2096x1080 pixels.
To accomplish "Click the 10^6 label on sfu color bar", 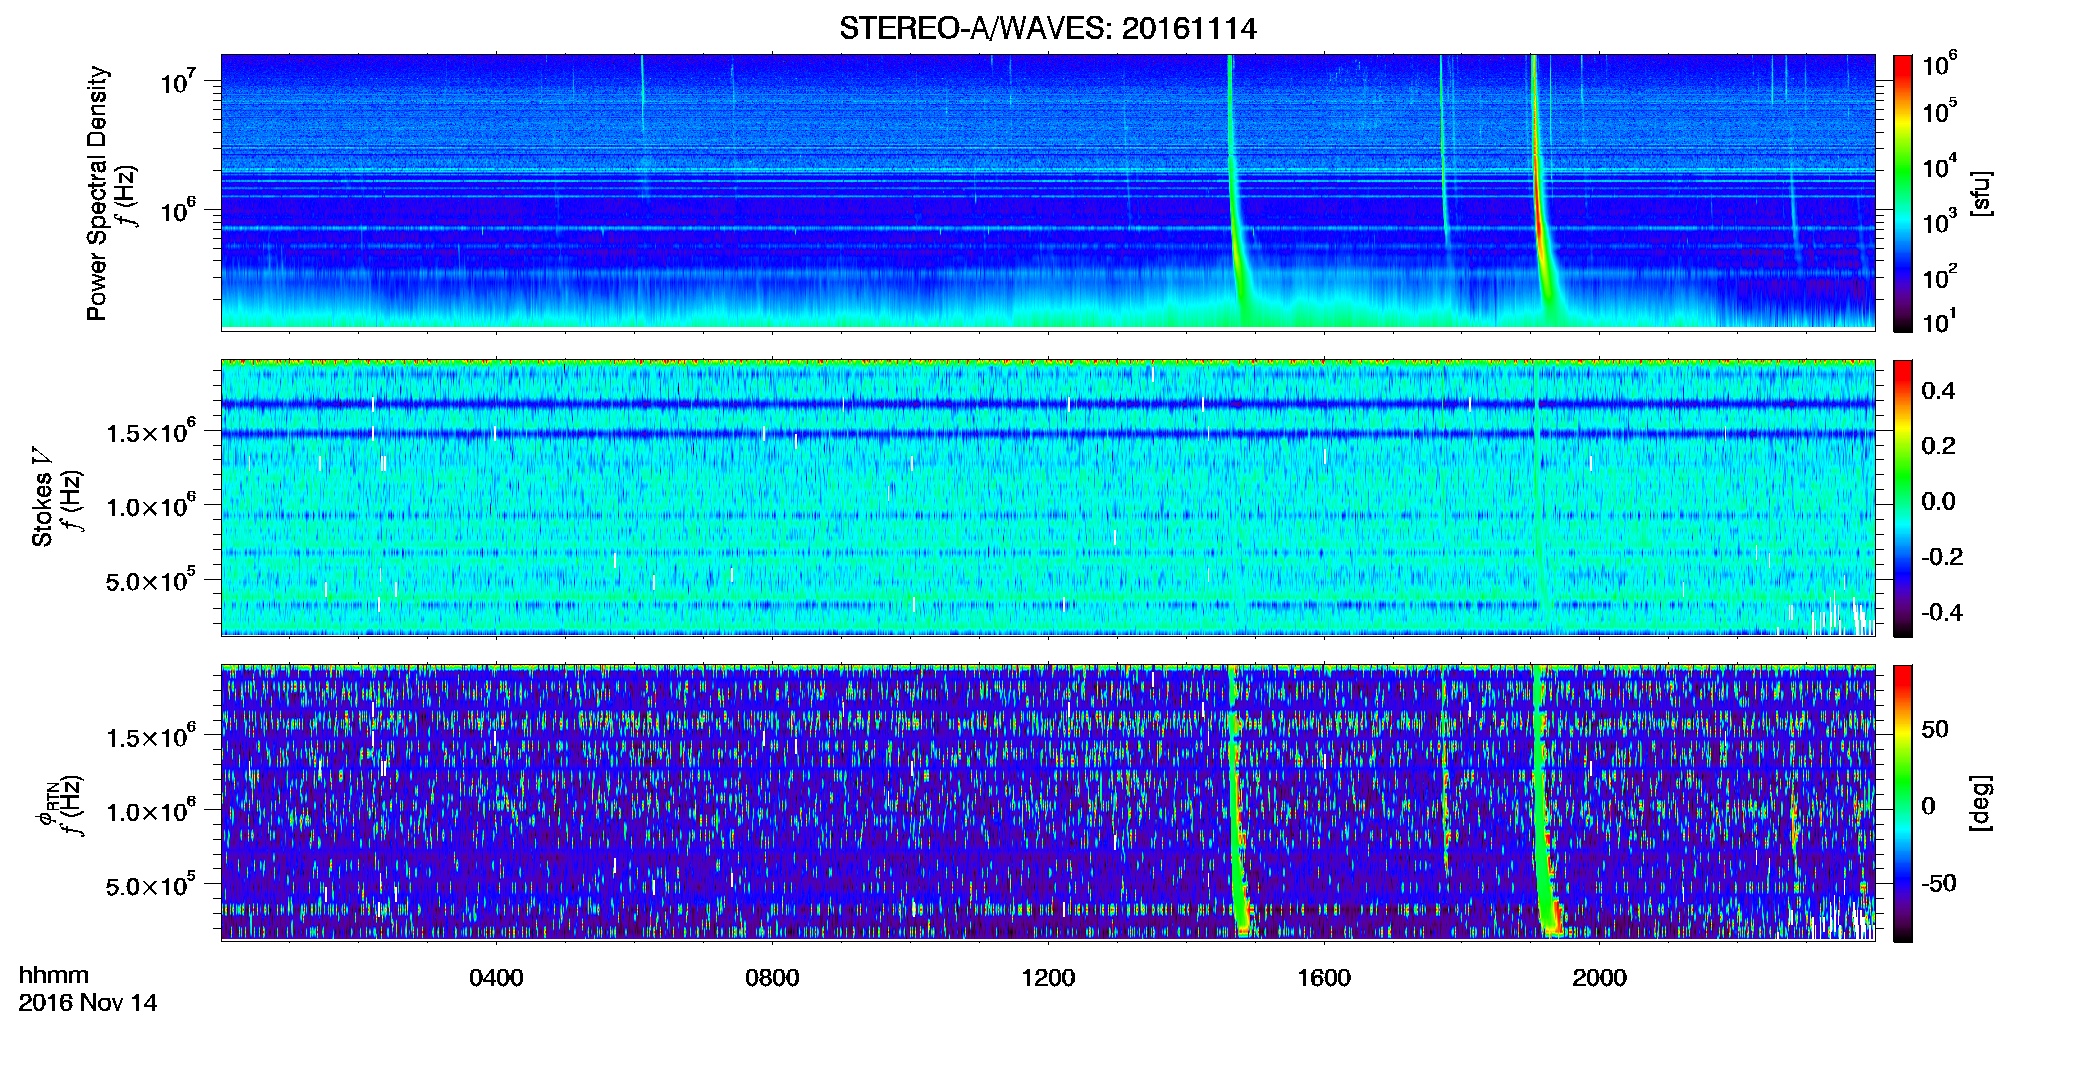I will [x=1939, y=64].
